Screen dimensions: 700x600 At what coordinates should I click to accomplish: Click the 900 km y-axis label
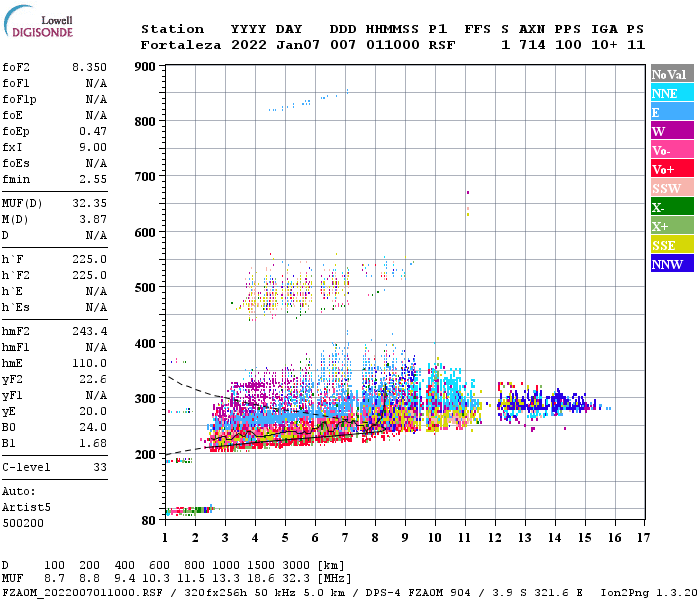point(145,67)
